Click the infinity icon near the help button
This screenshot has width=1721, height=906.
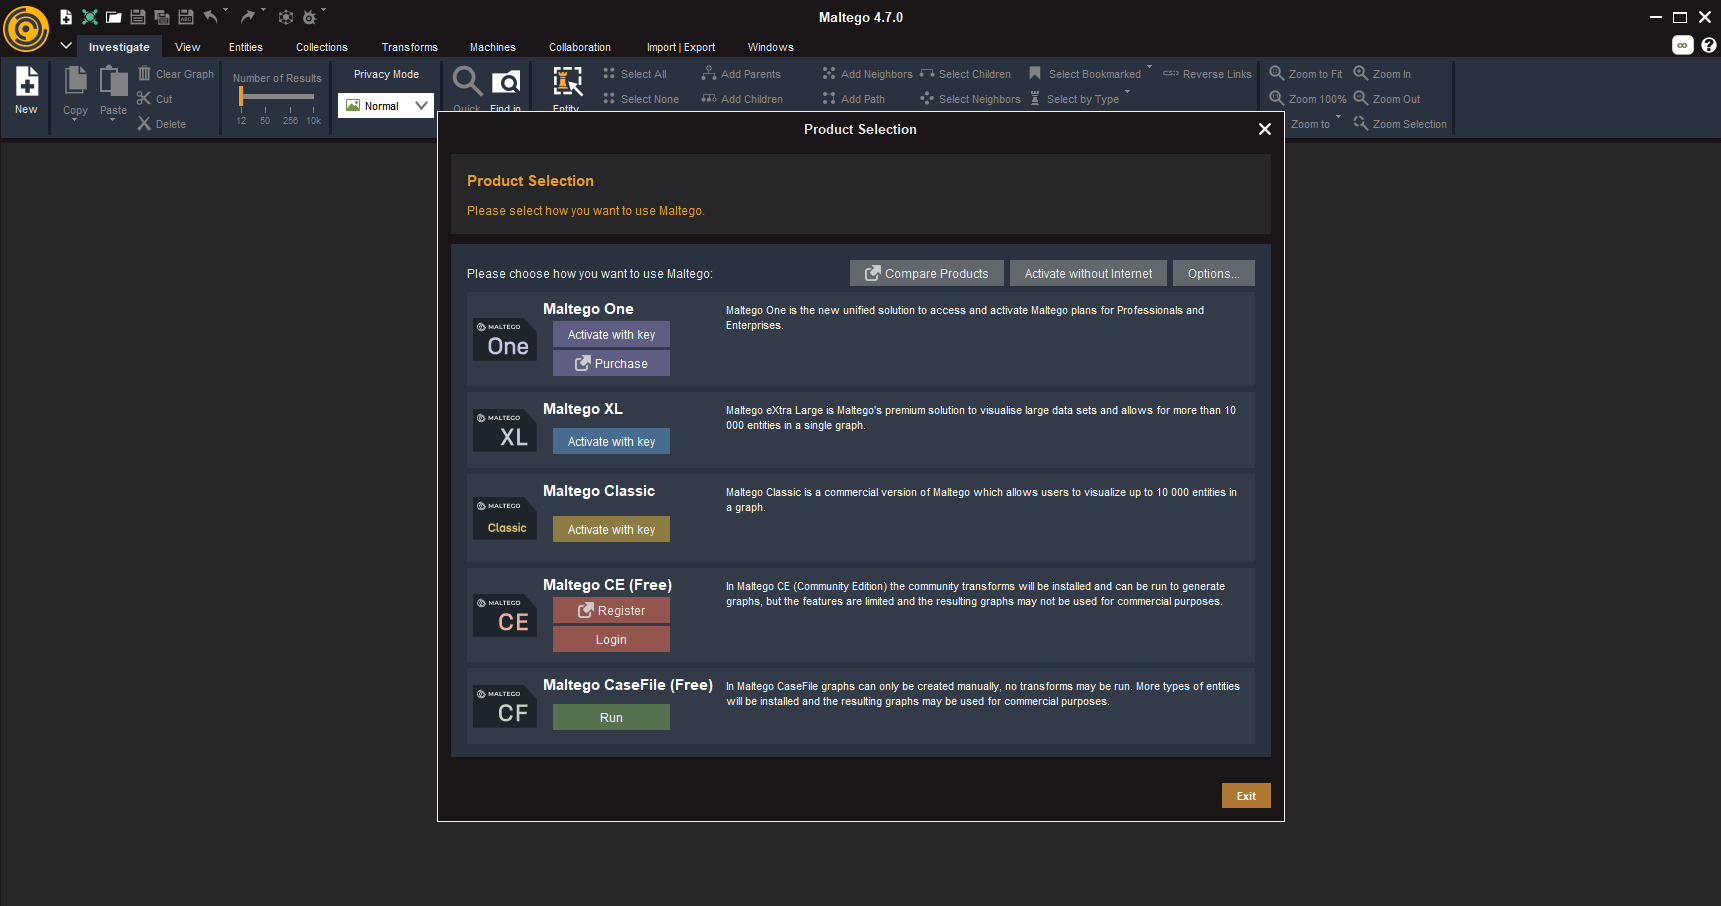click(x=1683, y=45)
